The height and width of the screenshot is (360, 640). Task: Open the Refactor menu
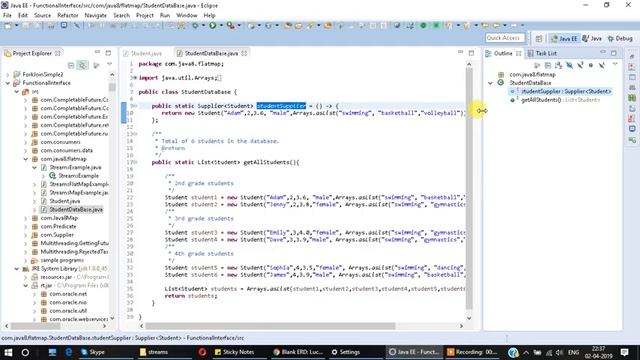68,16
